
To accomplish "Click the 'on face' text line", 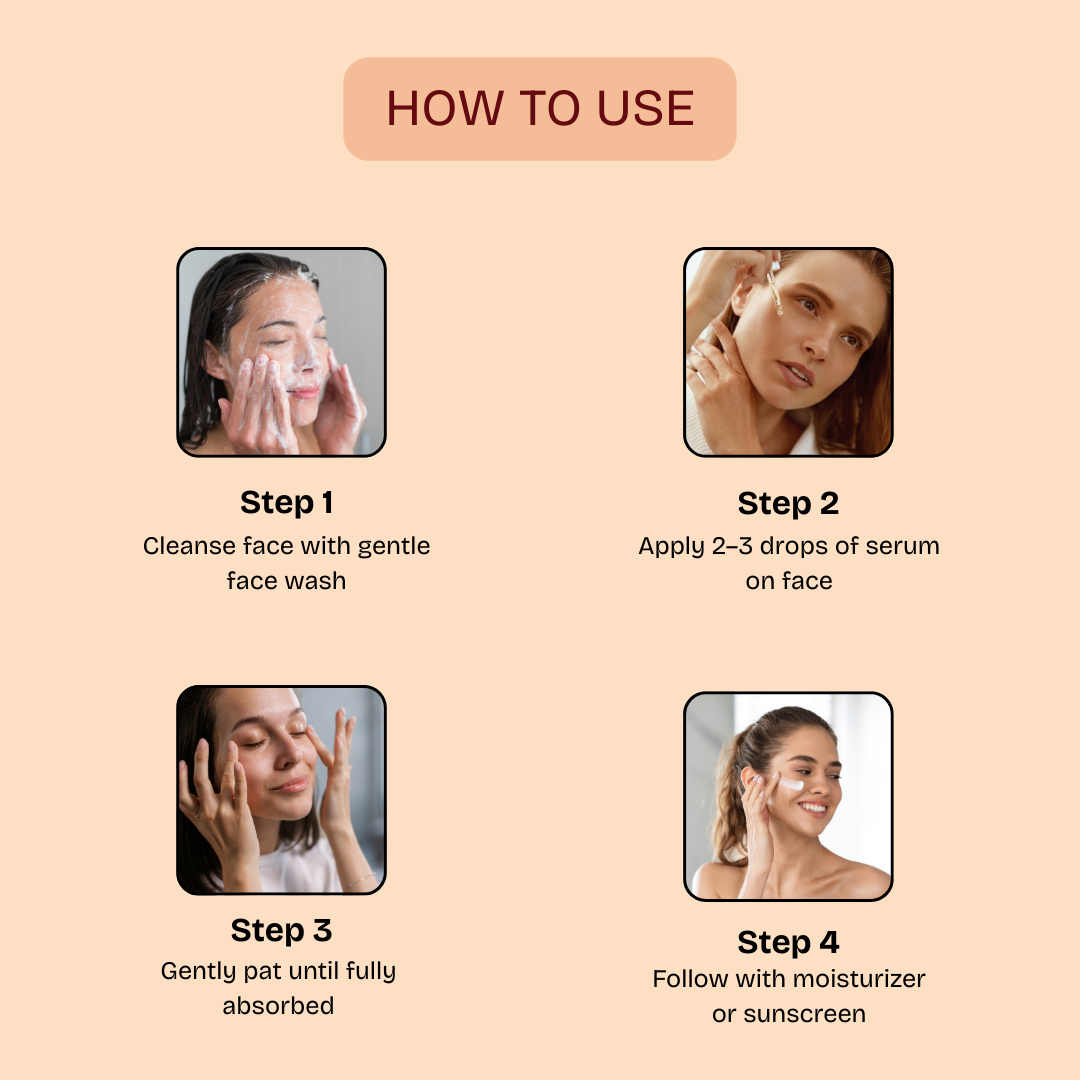I will (789, 581).
